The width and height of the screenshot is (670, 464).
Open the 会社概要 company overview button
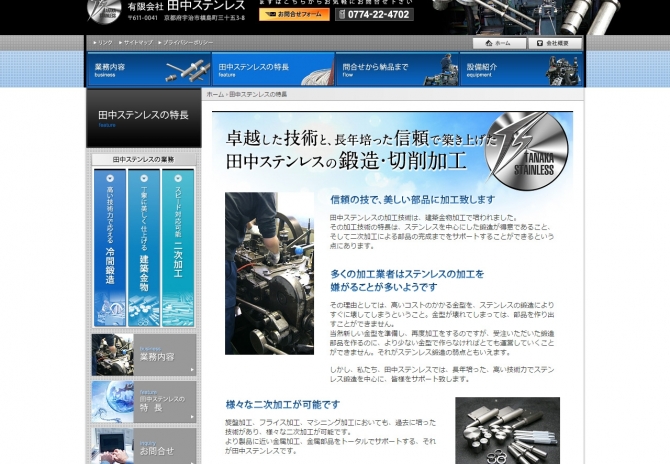[555, 43]
